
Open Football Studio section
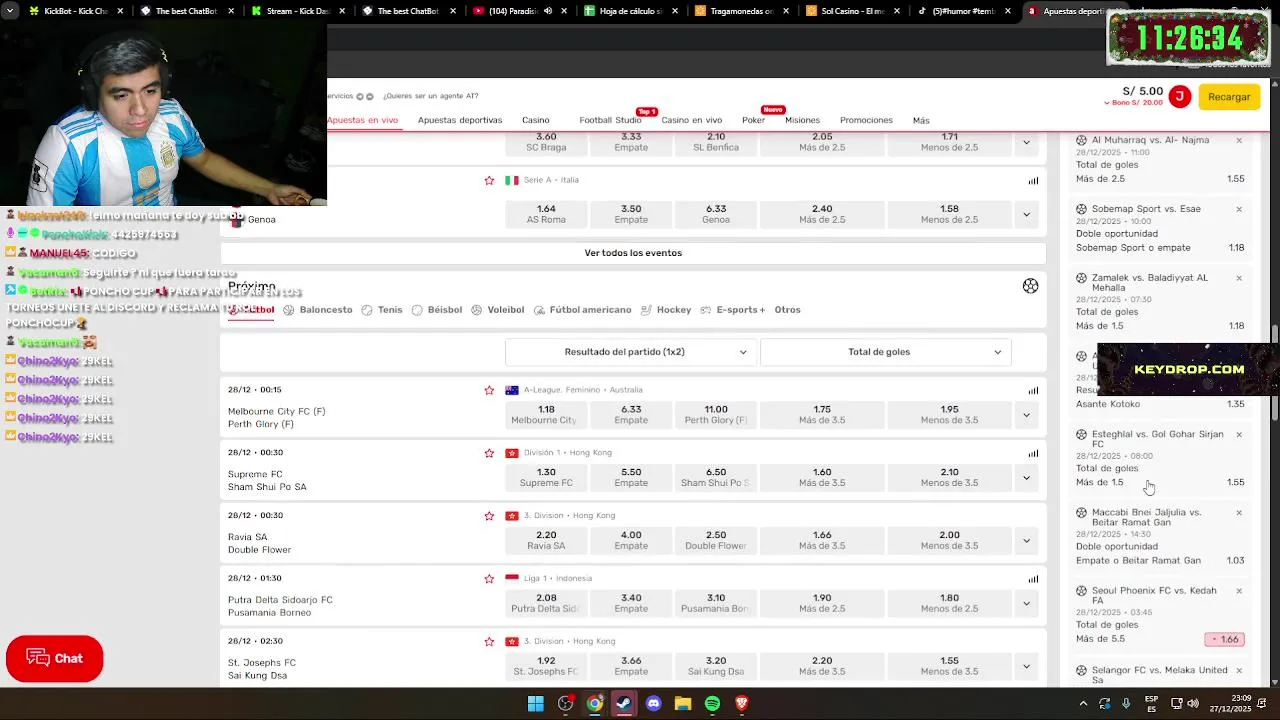(x=610, y=120)
